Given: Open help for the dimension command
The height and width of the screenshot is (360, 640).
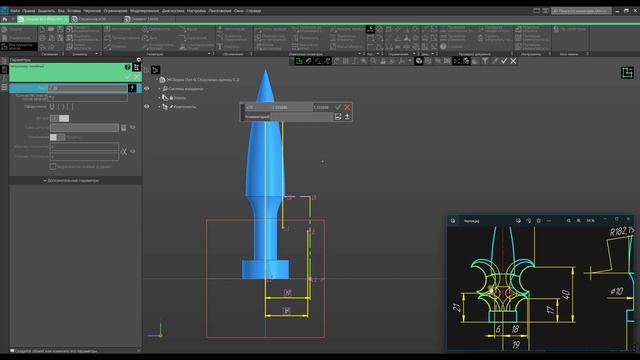Looking at the screenshot, I should click(x=128, y=67).
